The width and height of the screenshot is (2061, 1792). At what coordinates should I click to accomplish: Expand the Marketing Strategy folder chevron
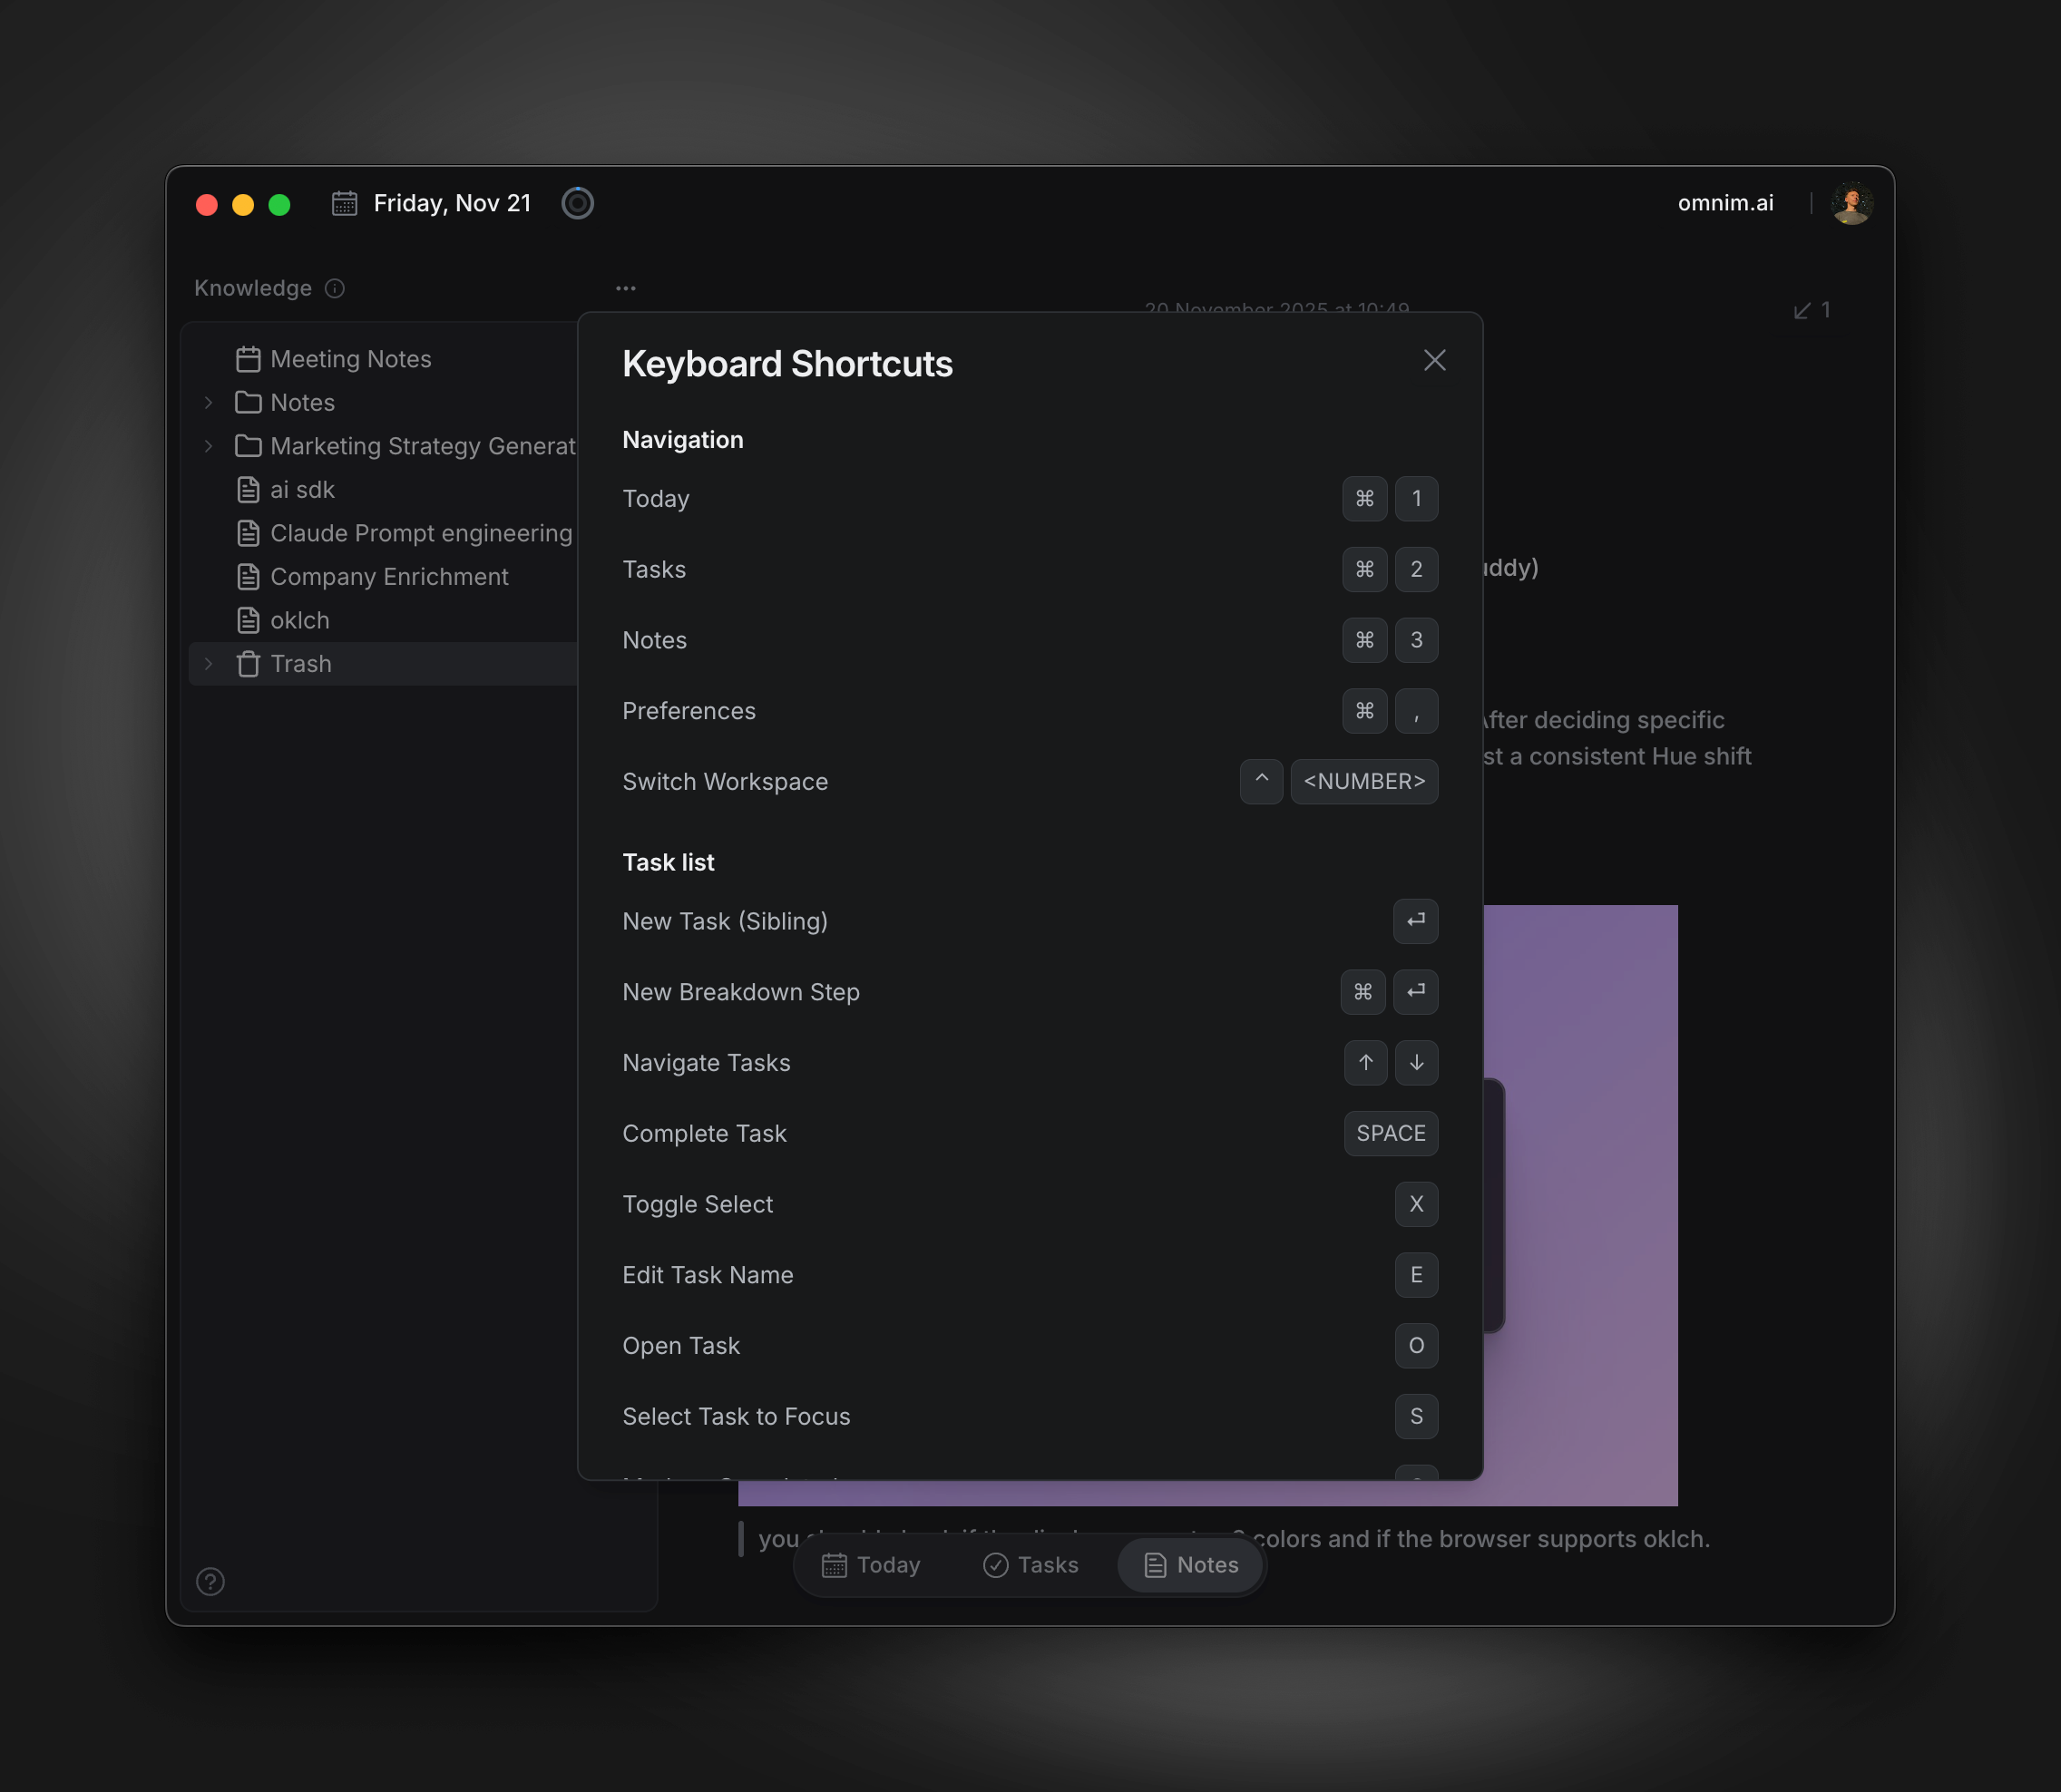tap(208, 446)
